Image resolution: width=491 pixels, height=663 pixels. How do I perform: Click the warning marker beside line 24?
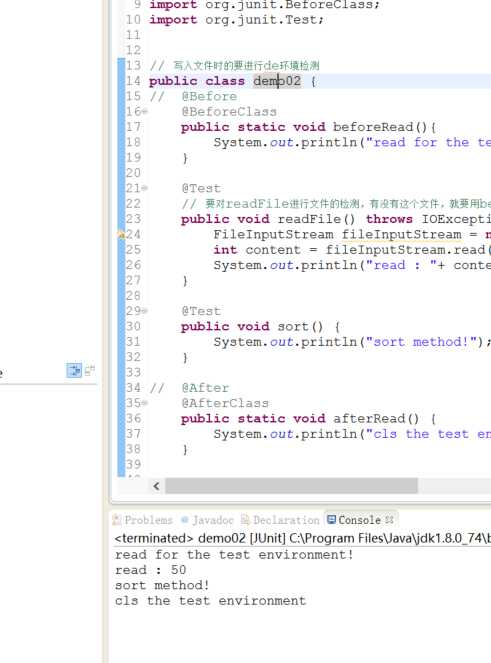[121, 235]
